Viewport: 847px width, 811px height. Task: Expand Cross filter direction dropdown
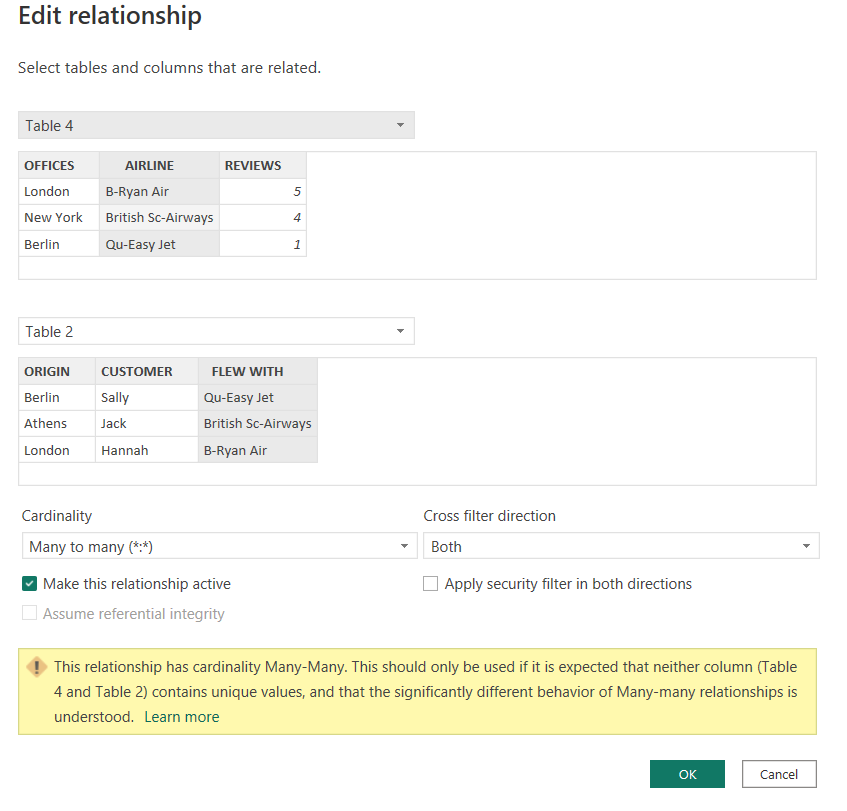point(620,546)
